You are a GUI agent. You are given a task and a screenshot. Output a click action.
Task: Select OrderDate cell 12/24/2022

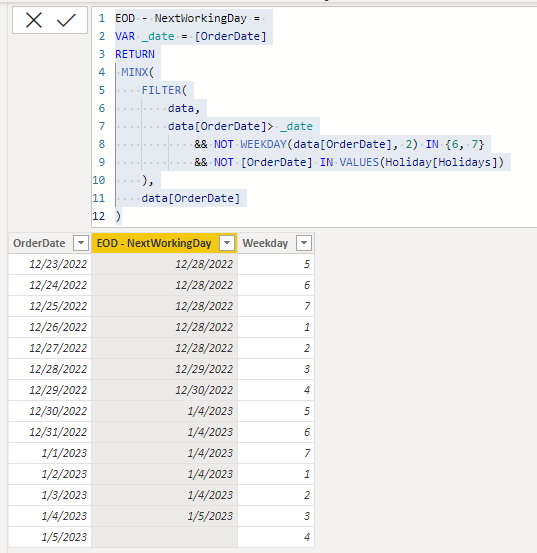pyautogui.click(x=50, y=285)
